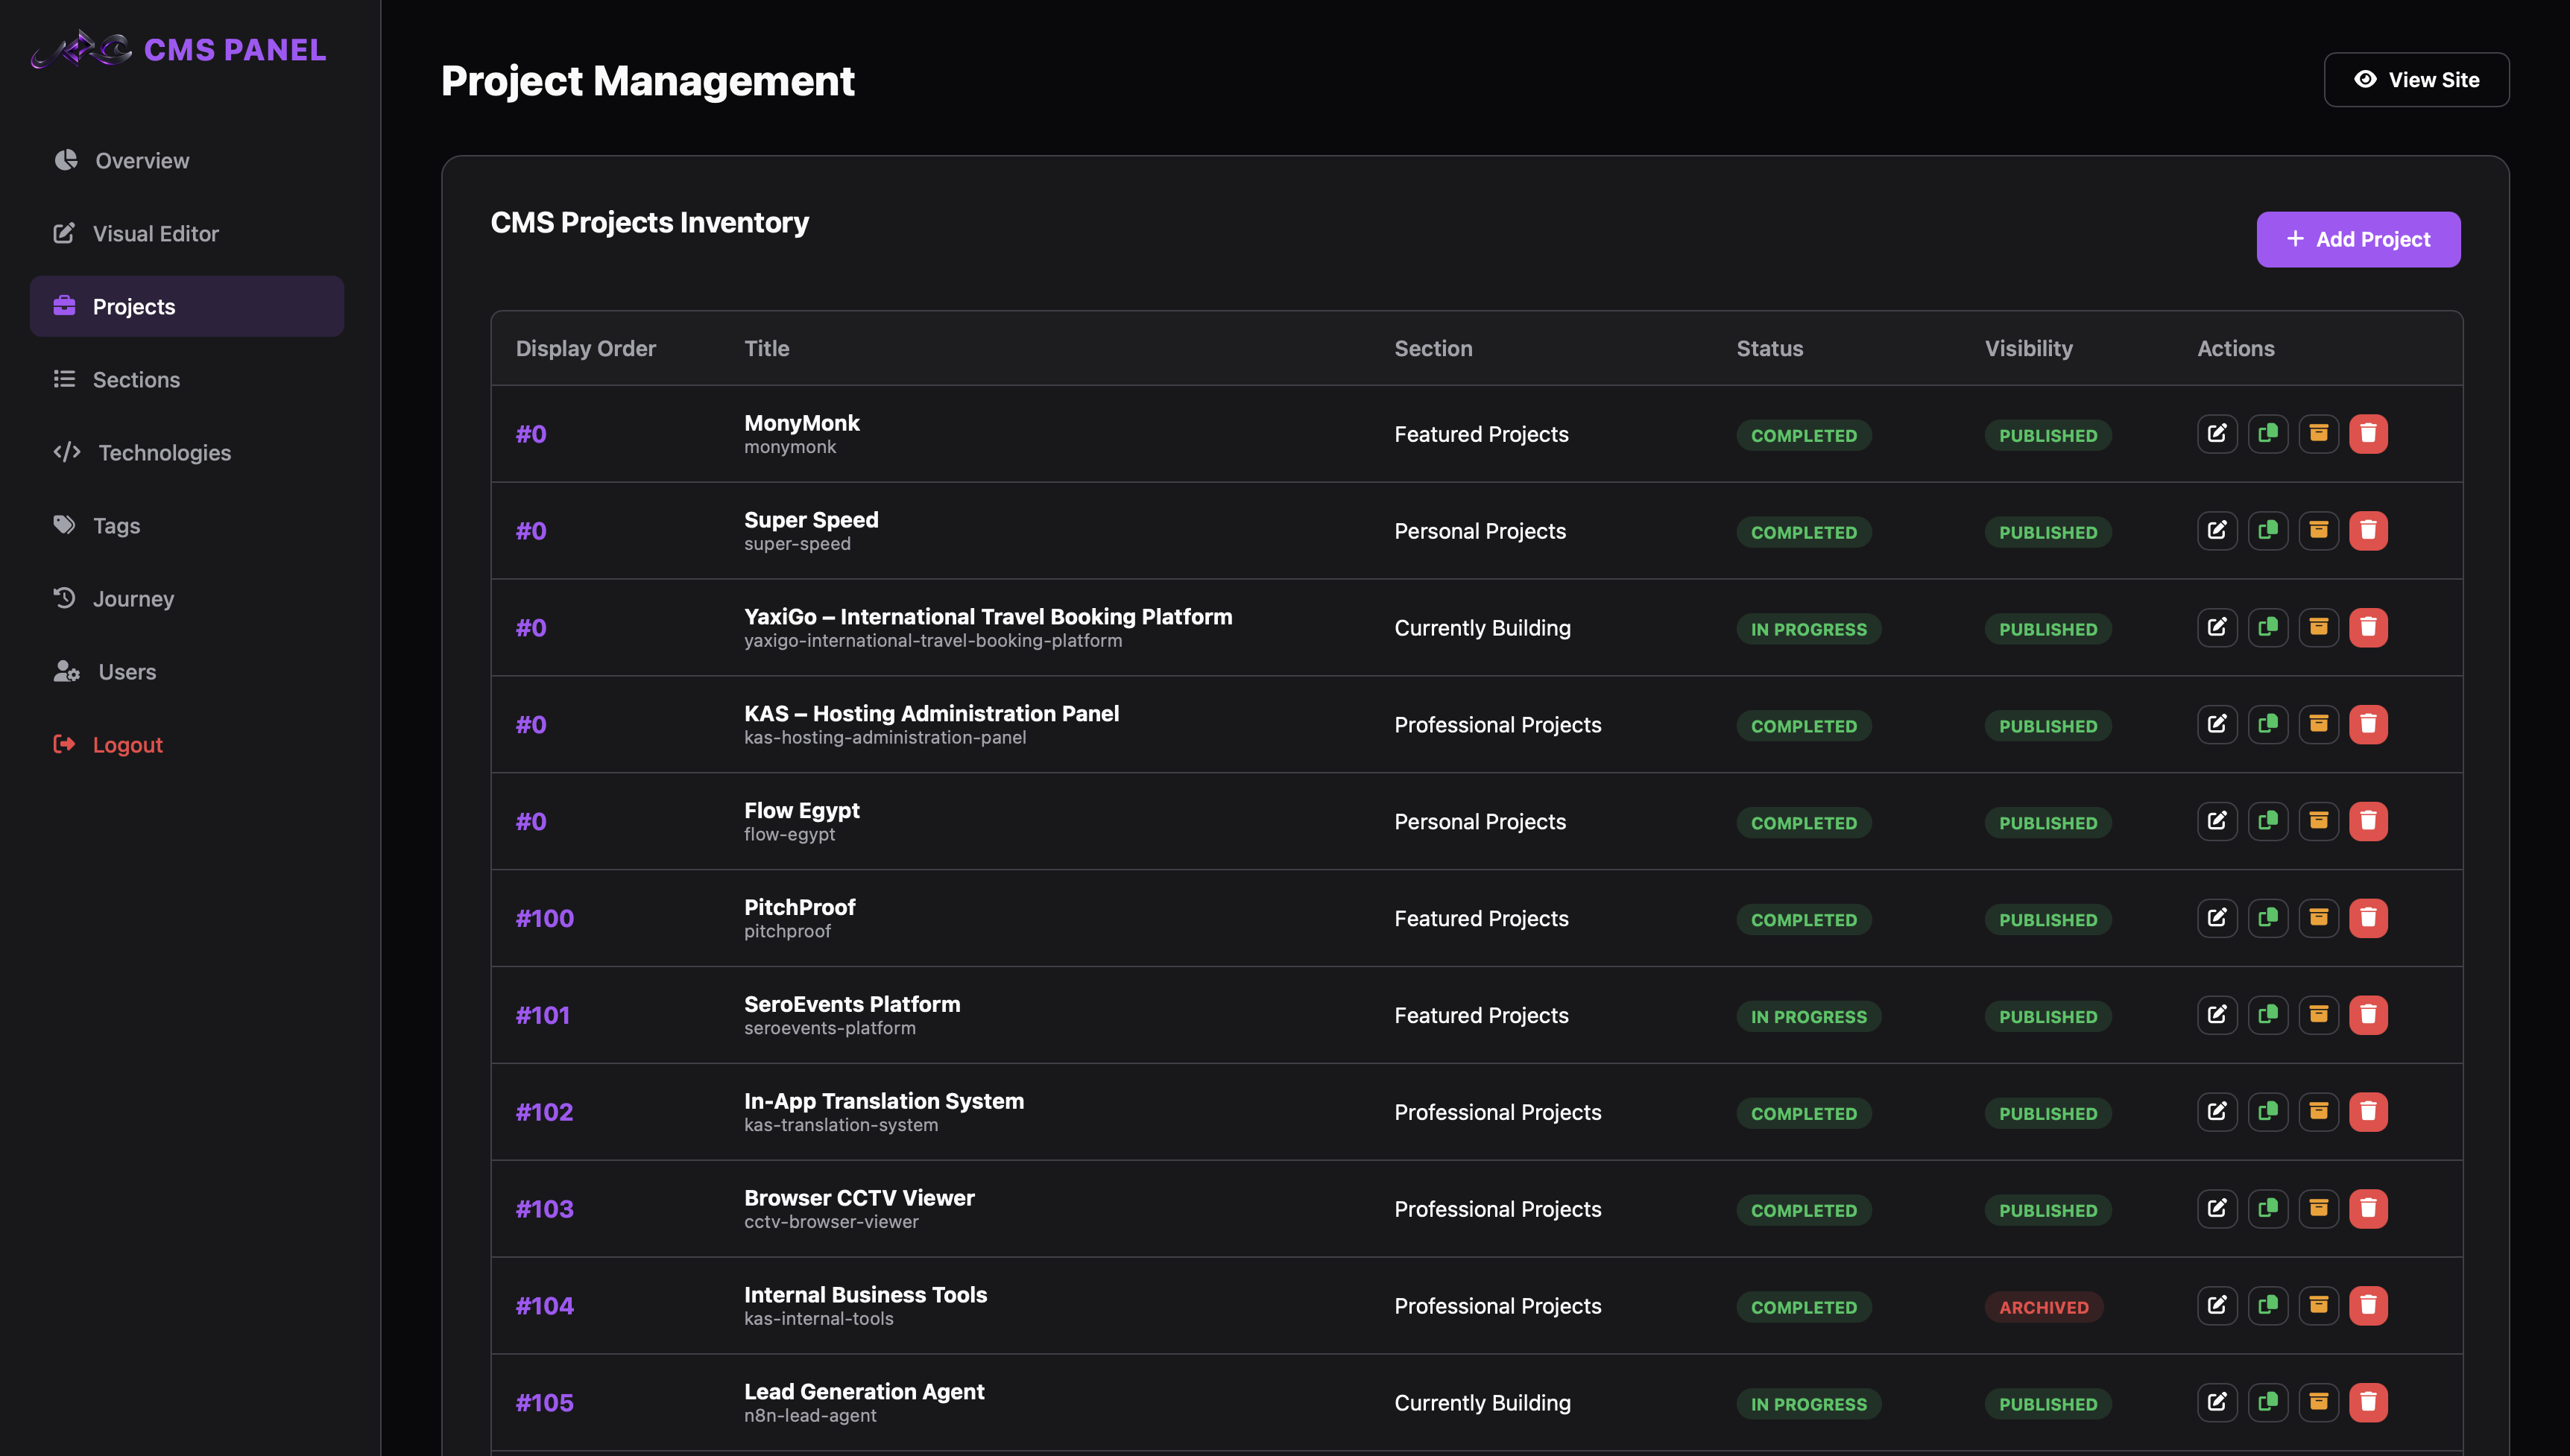
Task: Edit the Flow Egypt project
Action: pos(2217,821)
